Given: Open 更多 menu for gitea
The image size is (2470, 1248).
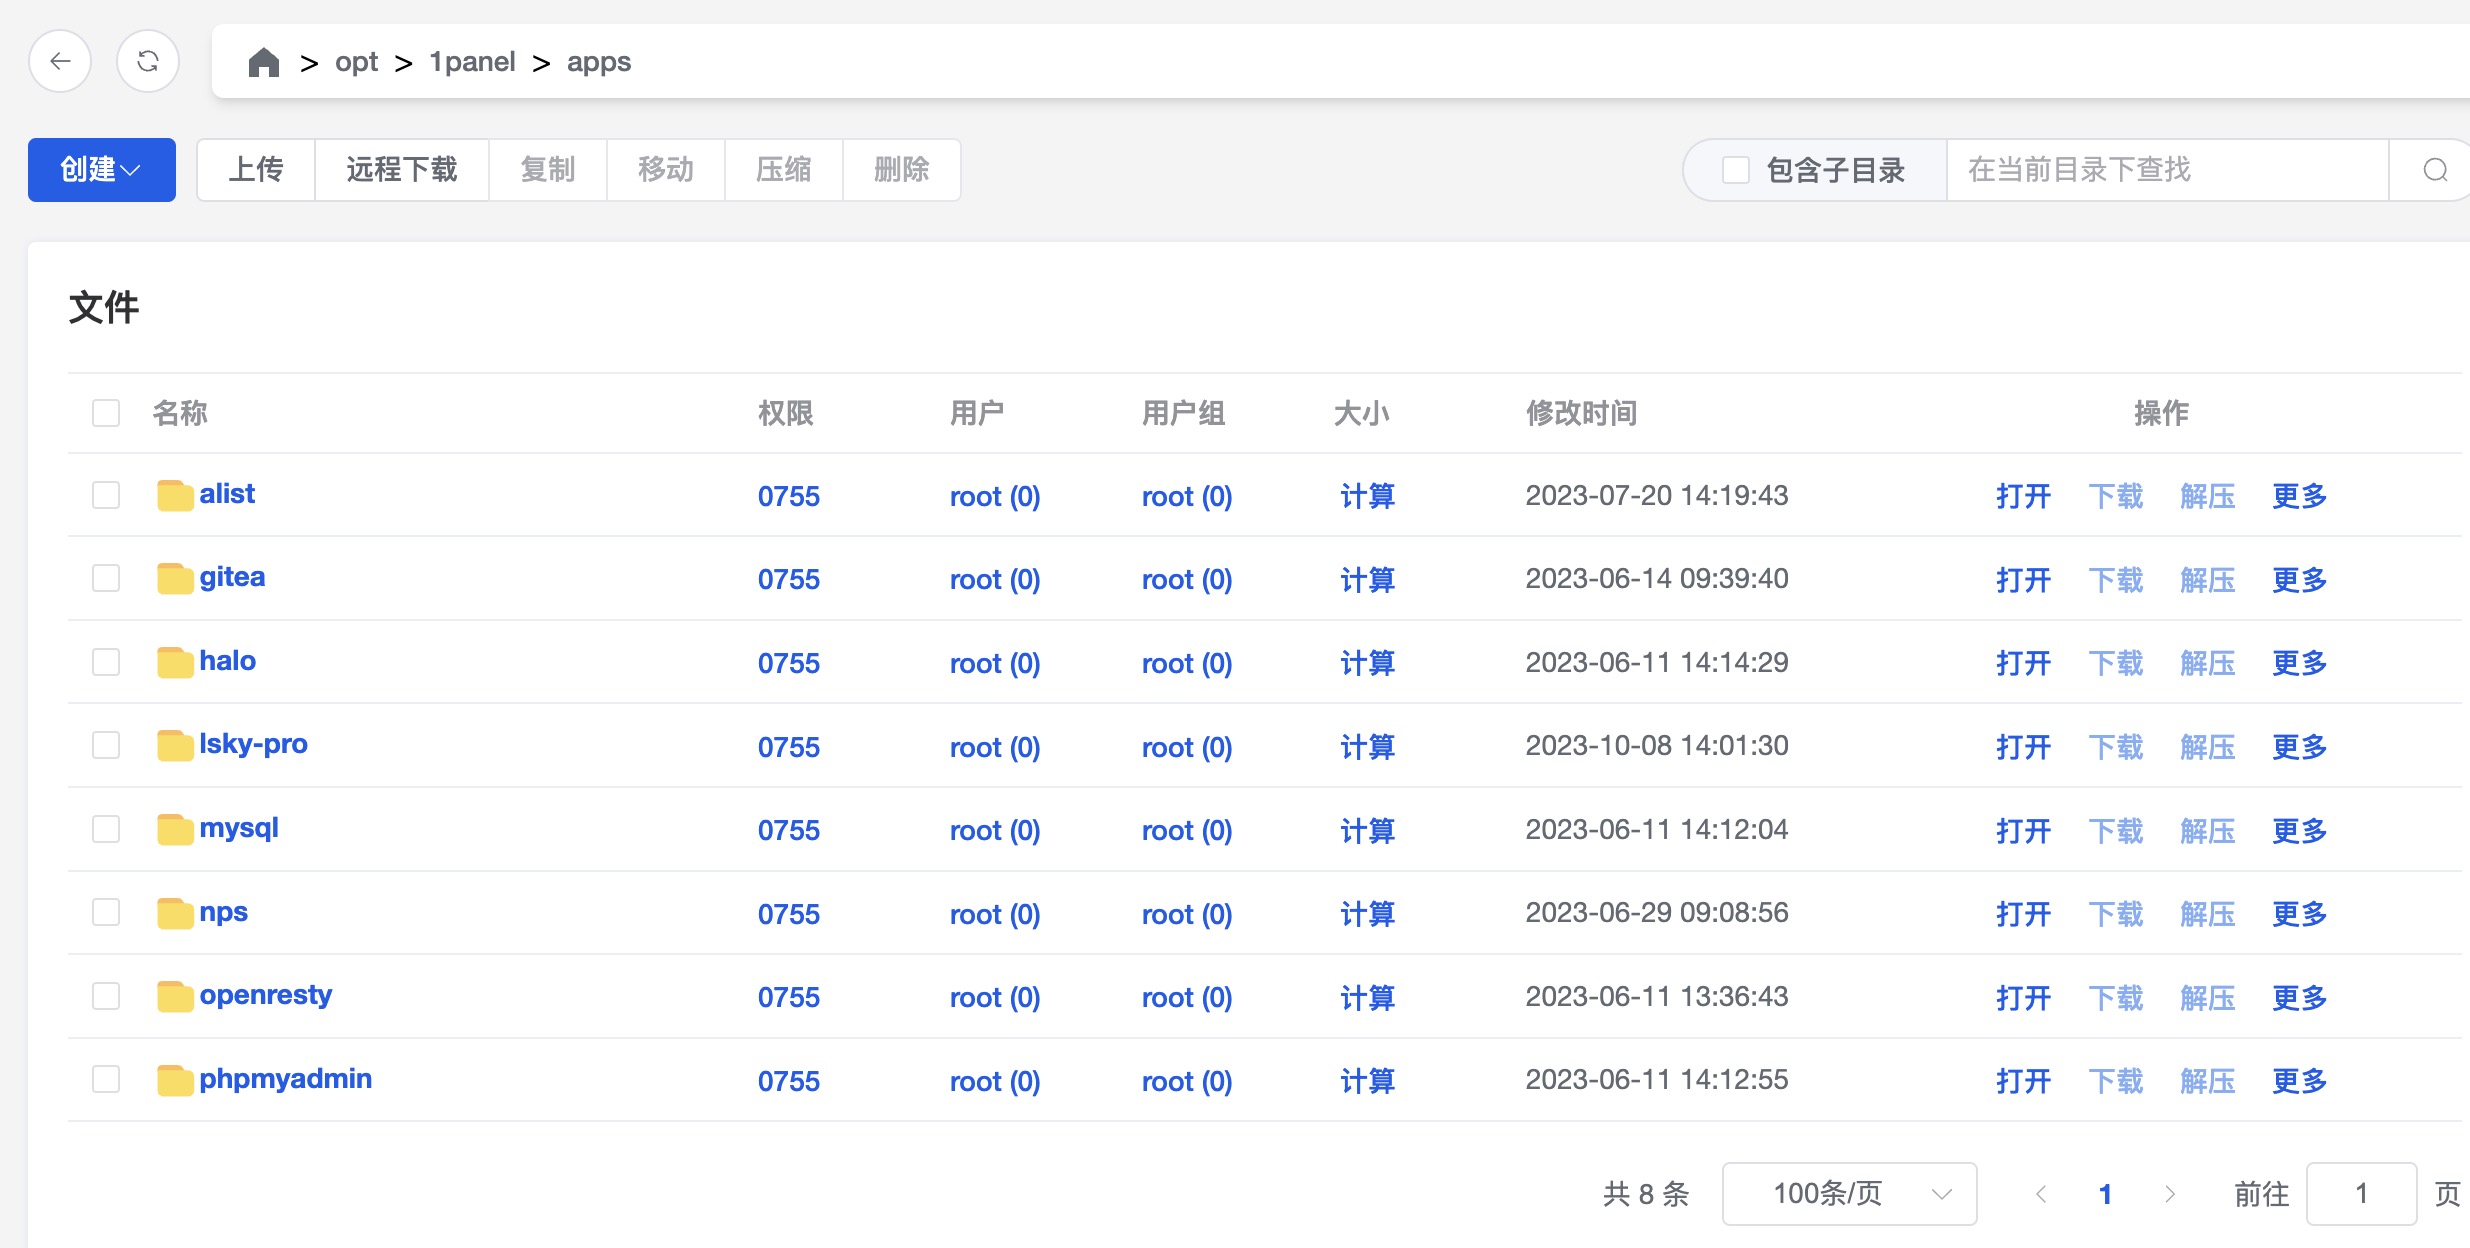Looking at the screenshot, I should pos(2300,580).
